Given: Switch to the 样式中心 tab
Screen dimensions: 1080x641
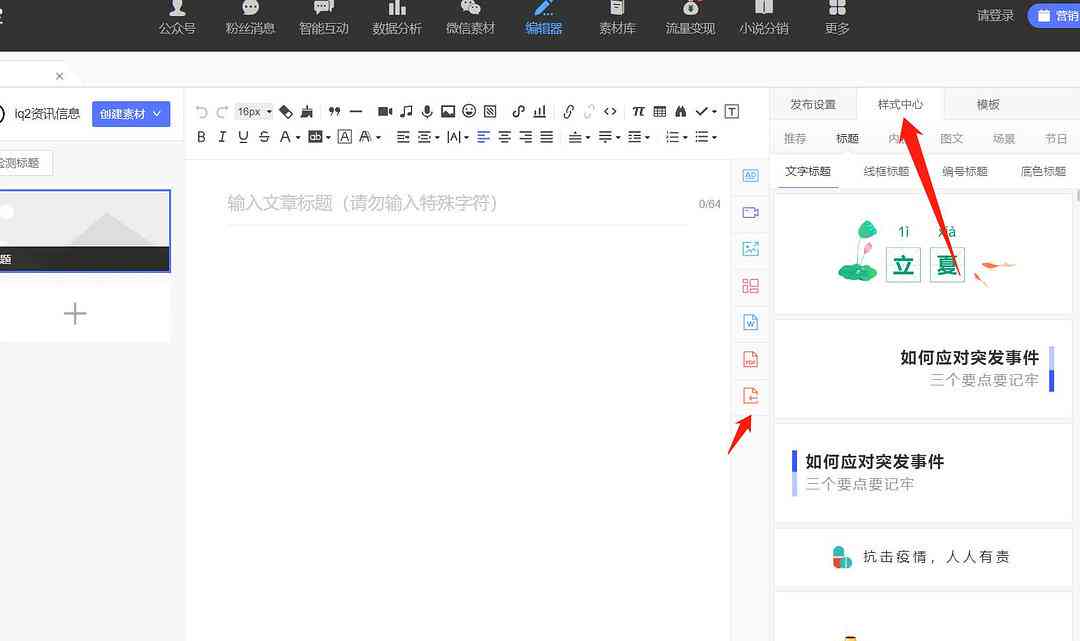Looking at the screenshot, I should [900, 105].
